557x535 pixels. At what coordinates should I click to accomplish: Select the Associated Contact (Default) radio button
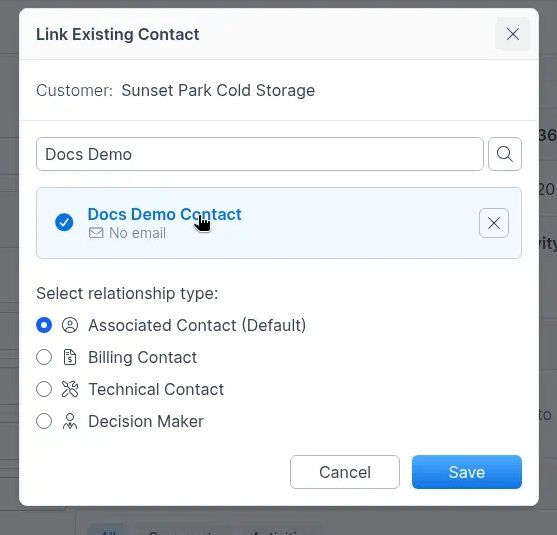pos(44,325)
